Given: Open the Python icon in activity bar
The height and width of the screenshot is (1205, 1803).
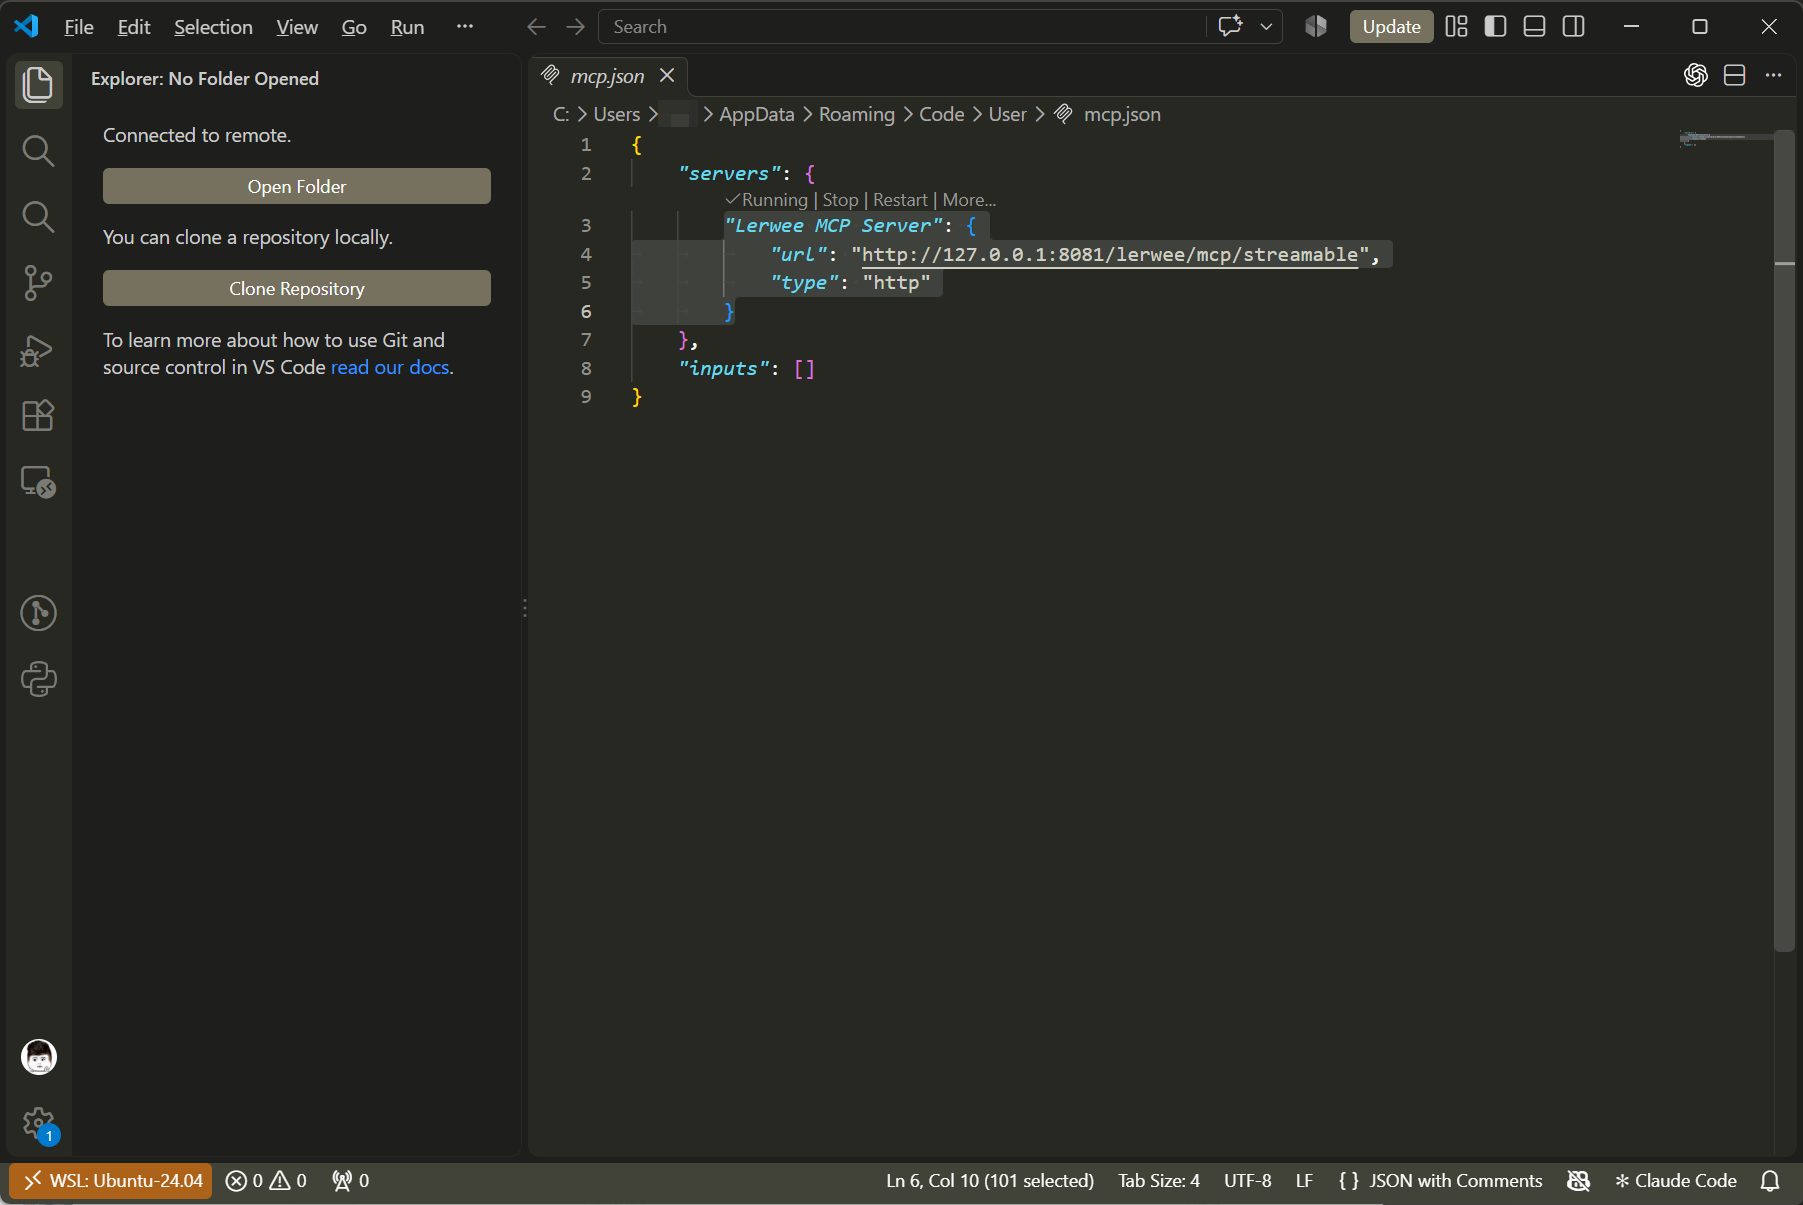Looking at the screenshot, I should coord(38,679).
